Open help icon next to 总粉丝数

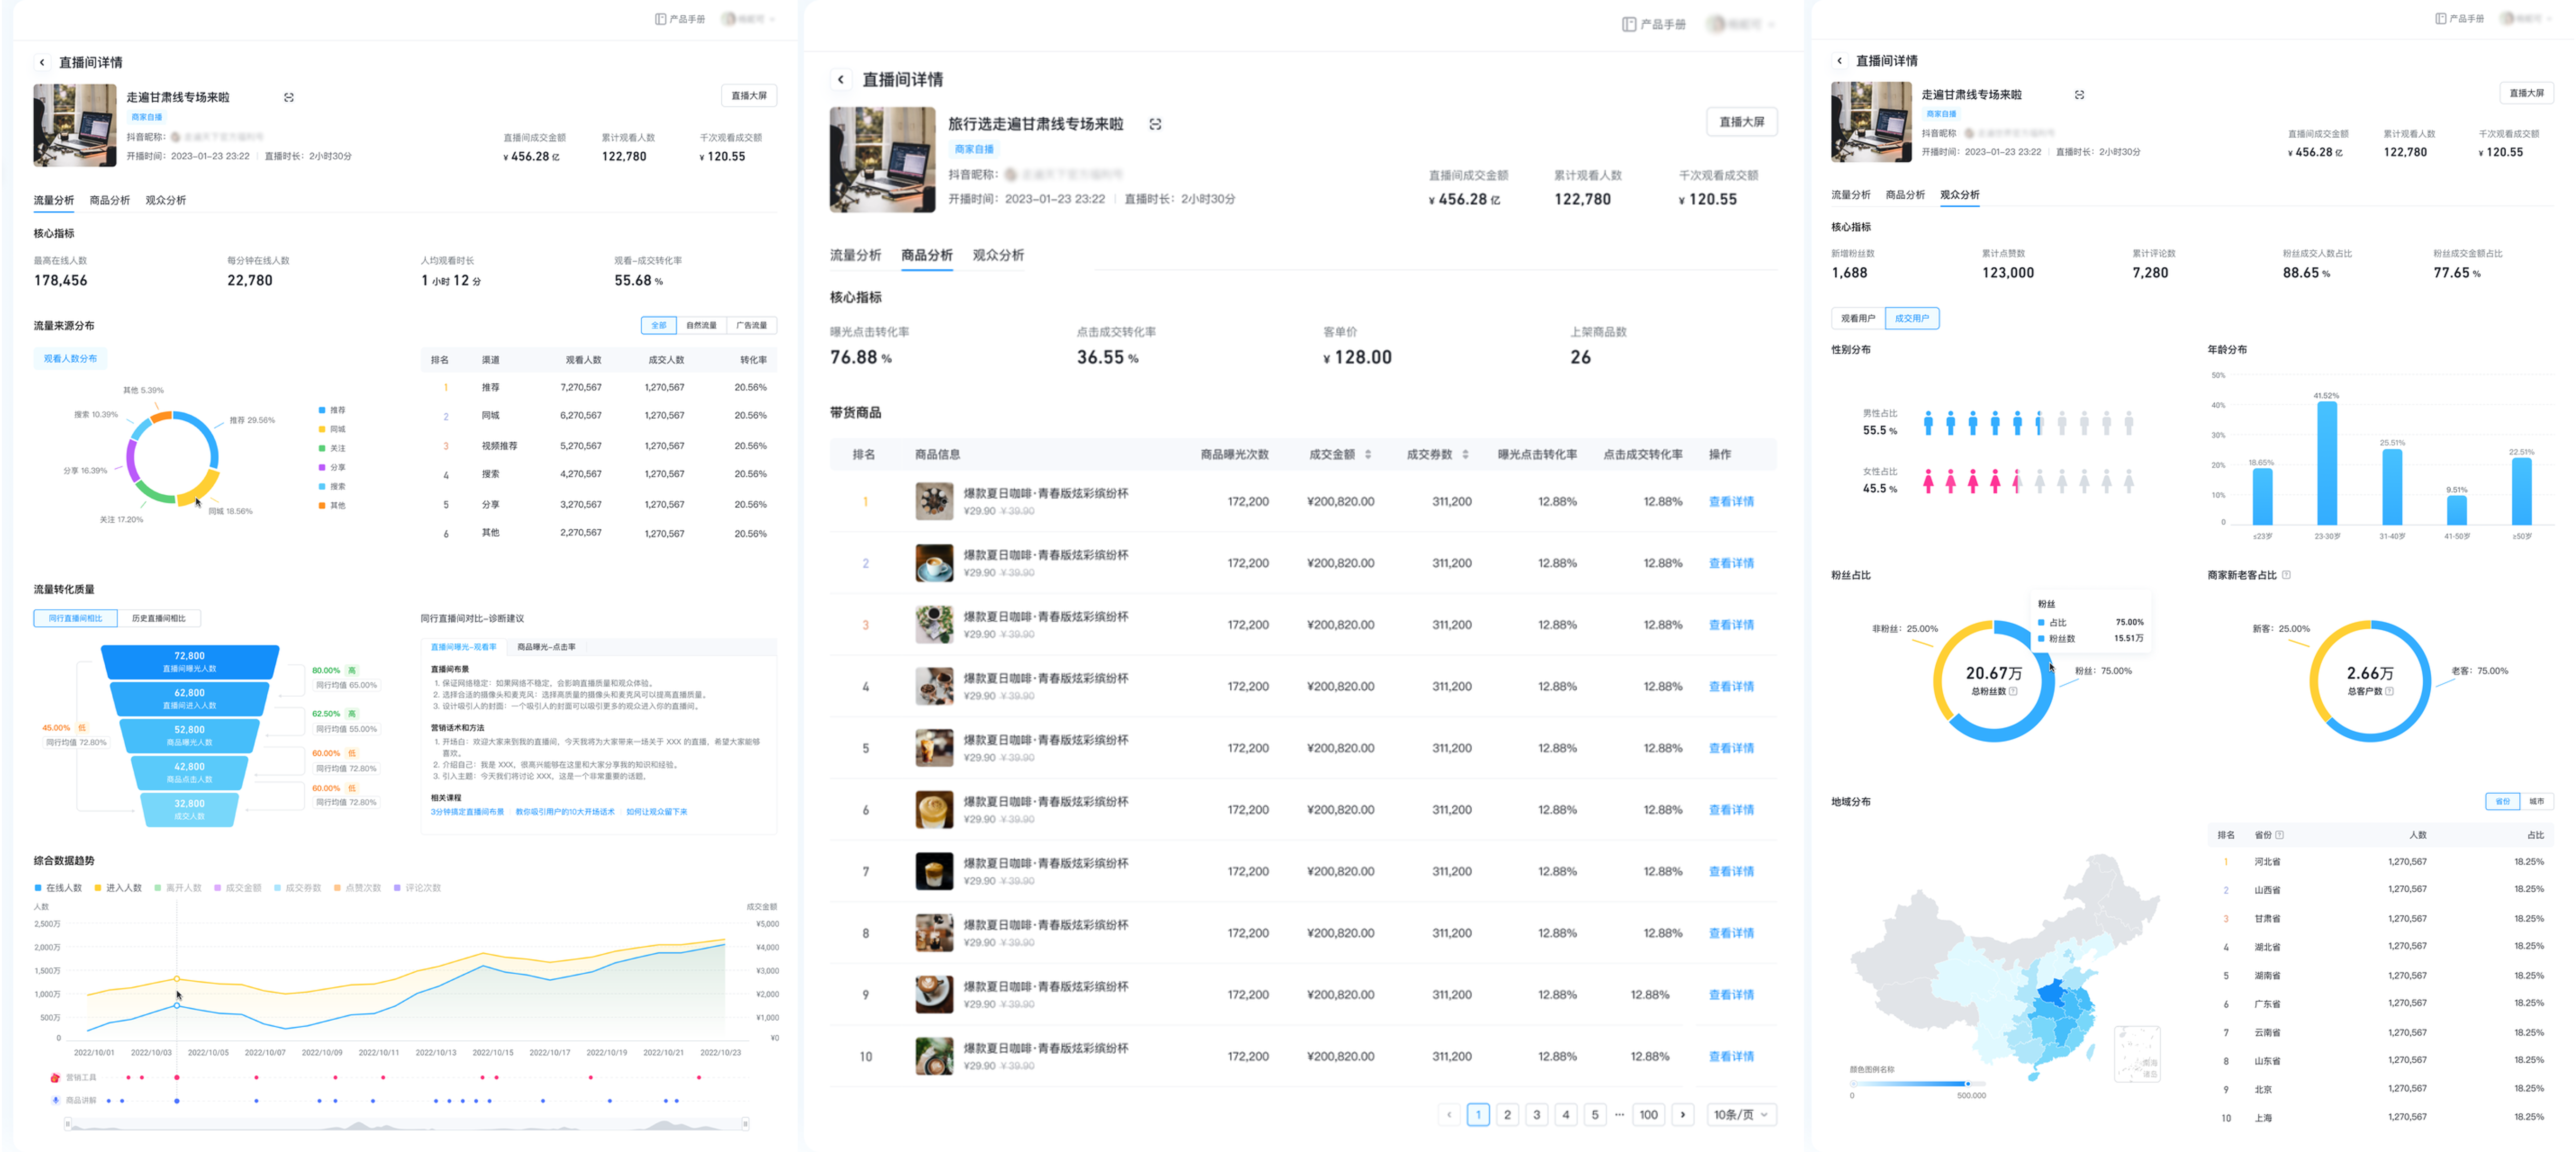[x=2013, y=691]
